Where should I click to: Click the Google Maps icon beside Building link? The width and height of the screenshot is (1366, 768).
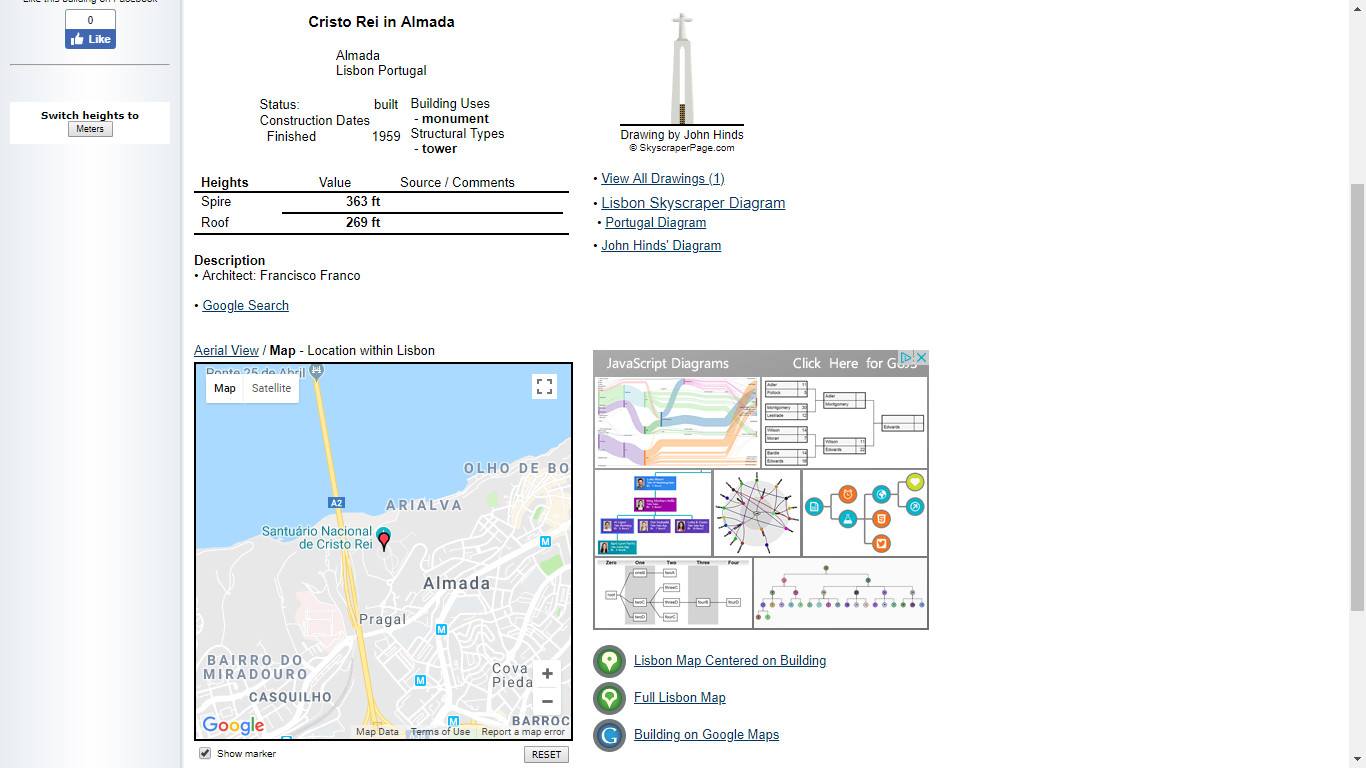pyautogui.click(x=609, y=735)
